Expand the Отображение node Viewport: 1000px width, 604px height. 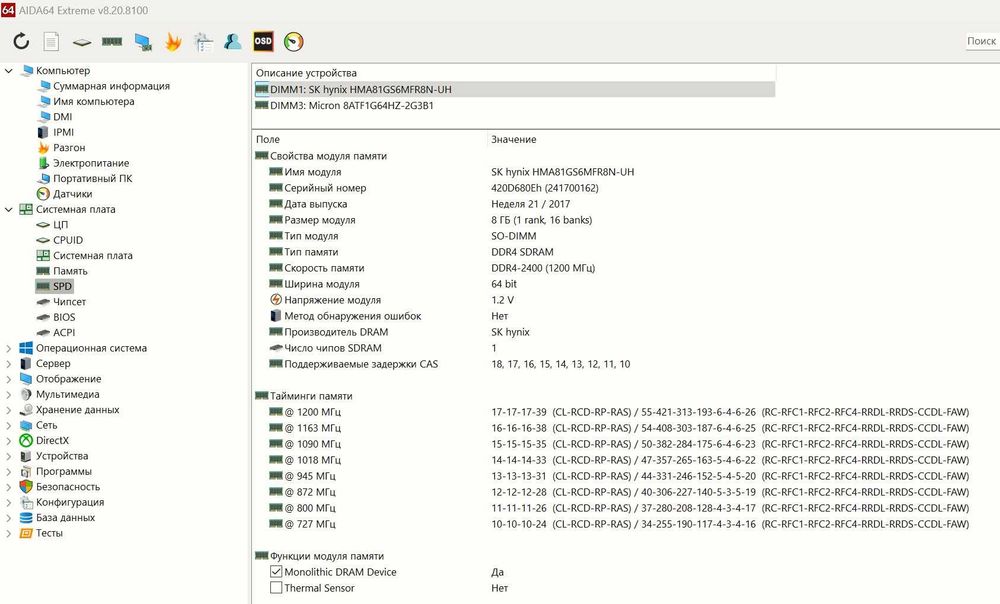point(9,379)
